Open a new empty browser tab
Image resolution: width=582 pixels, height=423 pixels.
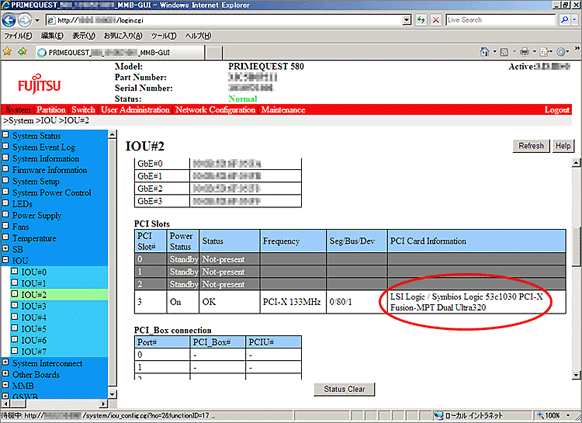[x=214, y=53]
